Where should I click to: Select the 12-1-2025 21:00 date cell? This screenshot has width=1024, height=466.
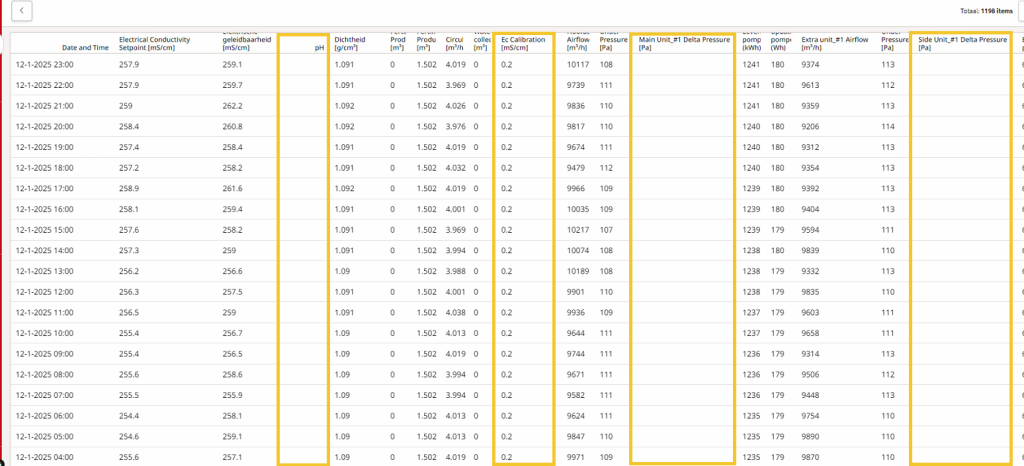click(44, 106)
